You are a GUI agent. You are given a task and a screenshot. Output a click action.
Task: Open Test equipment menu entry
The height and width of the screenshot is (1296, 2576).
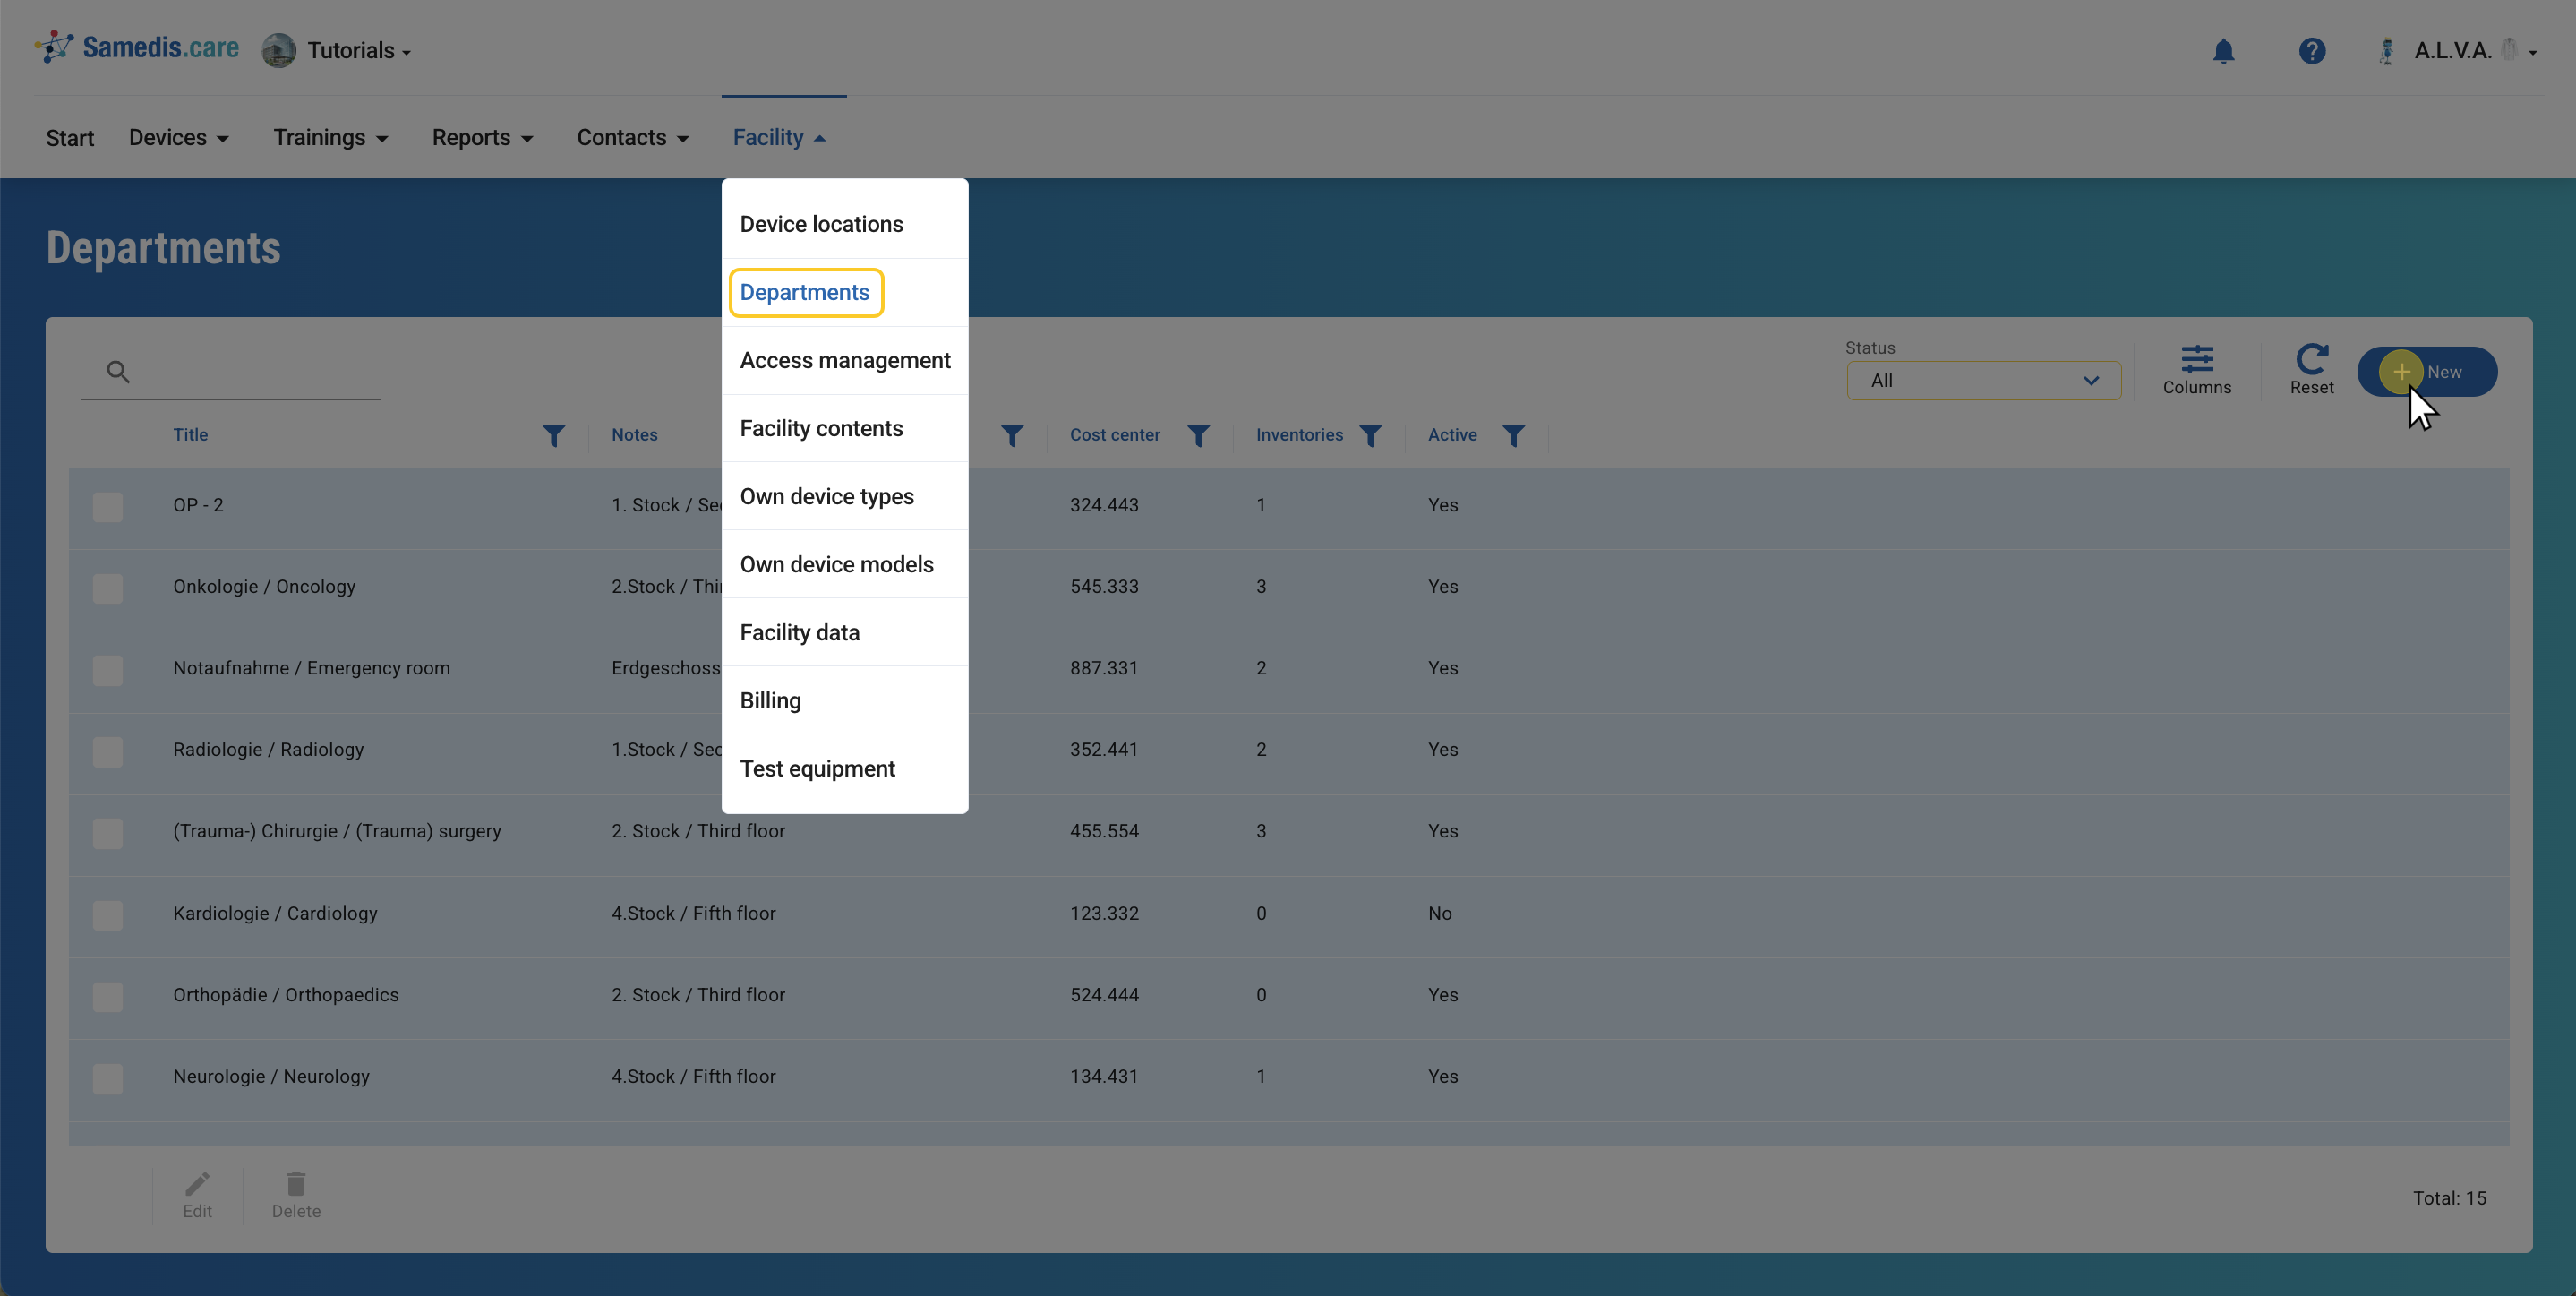click(x=817, y=768)
